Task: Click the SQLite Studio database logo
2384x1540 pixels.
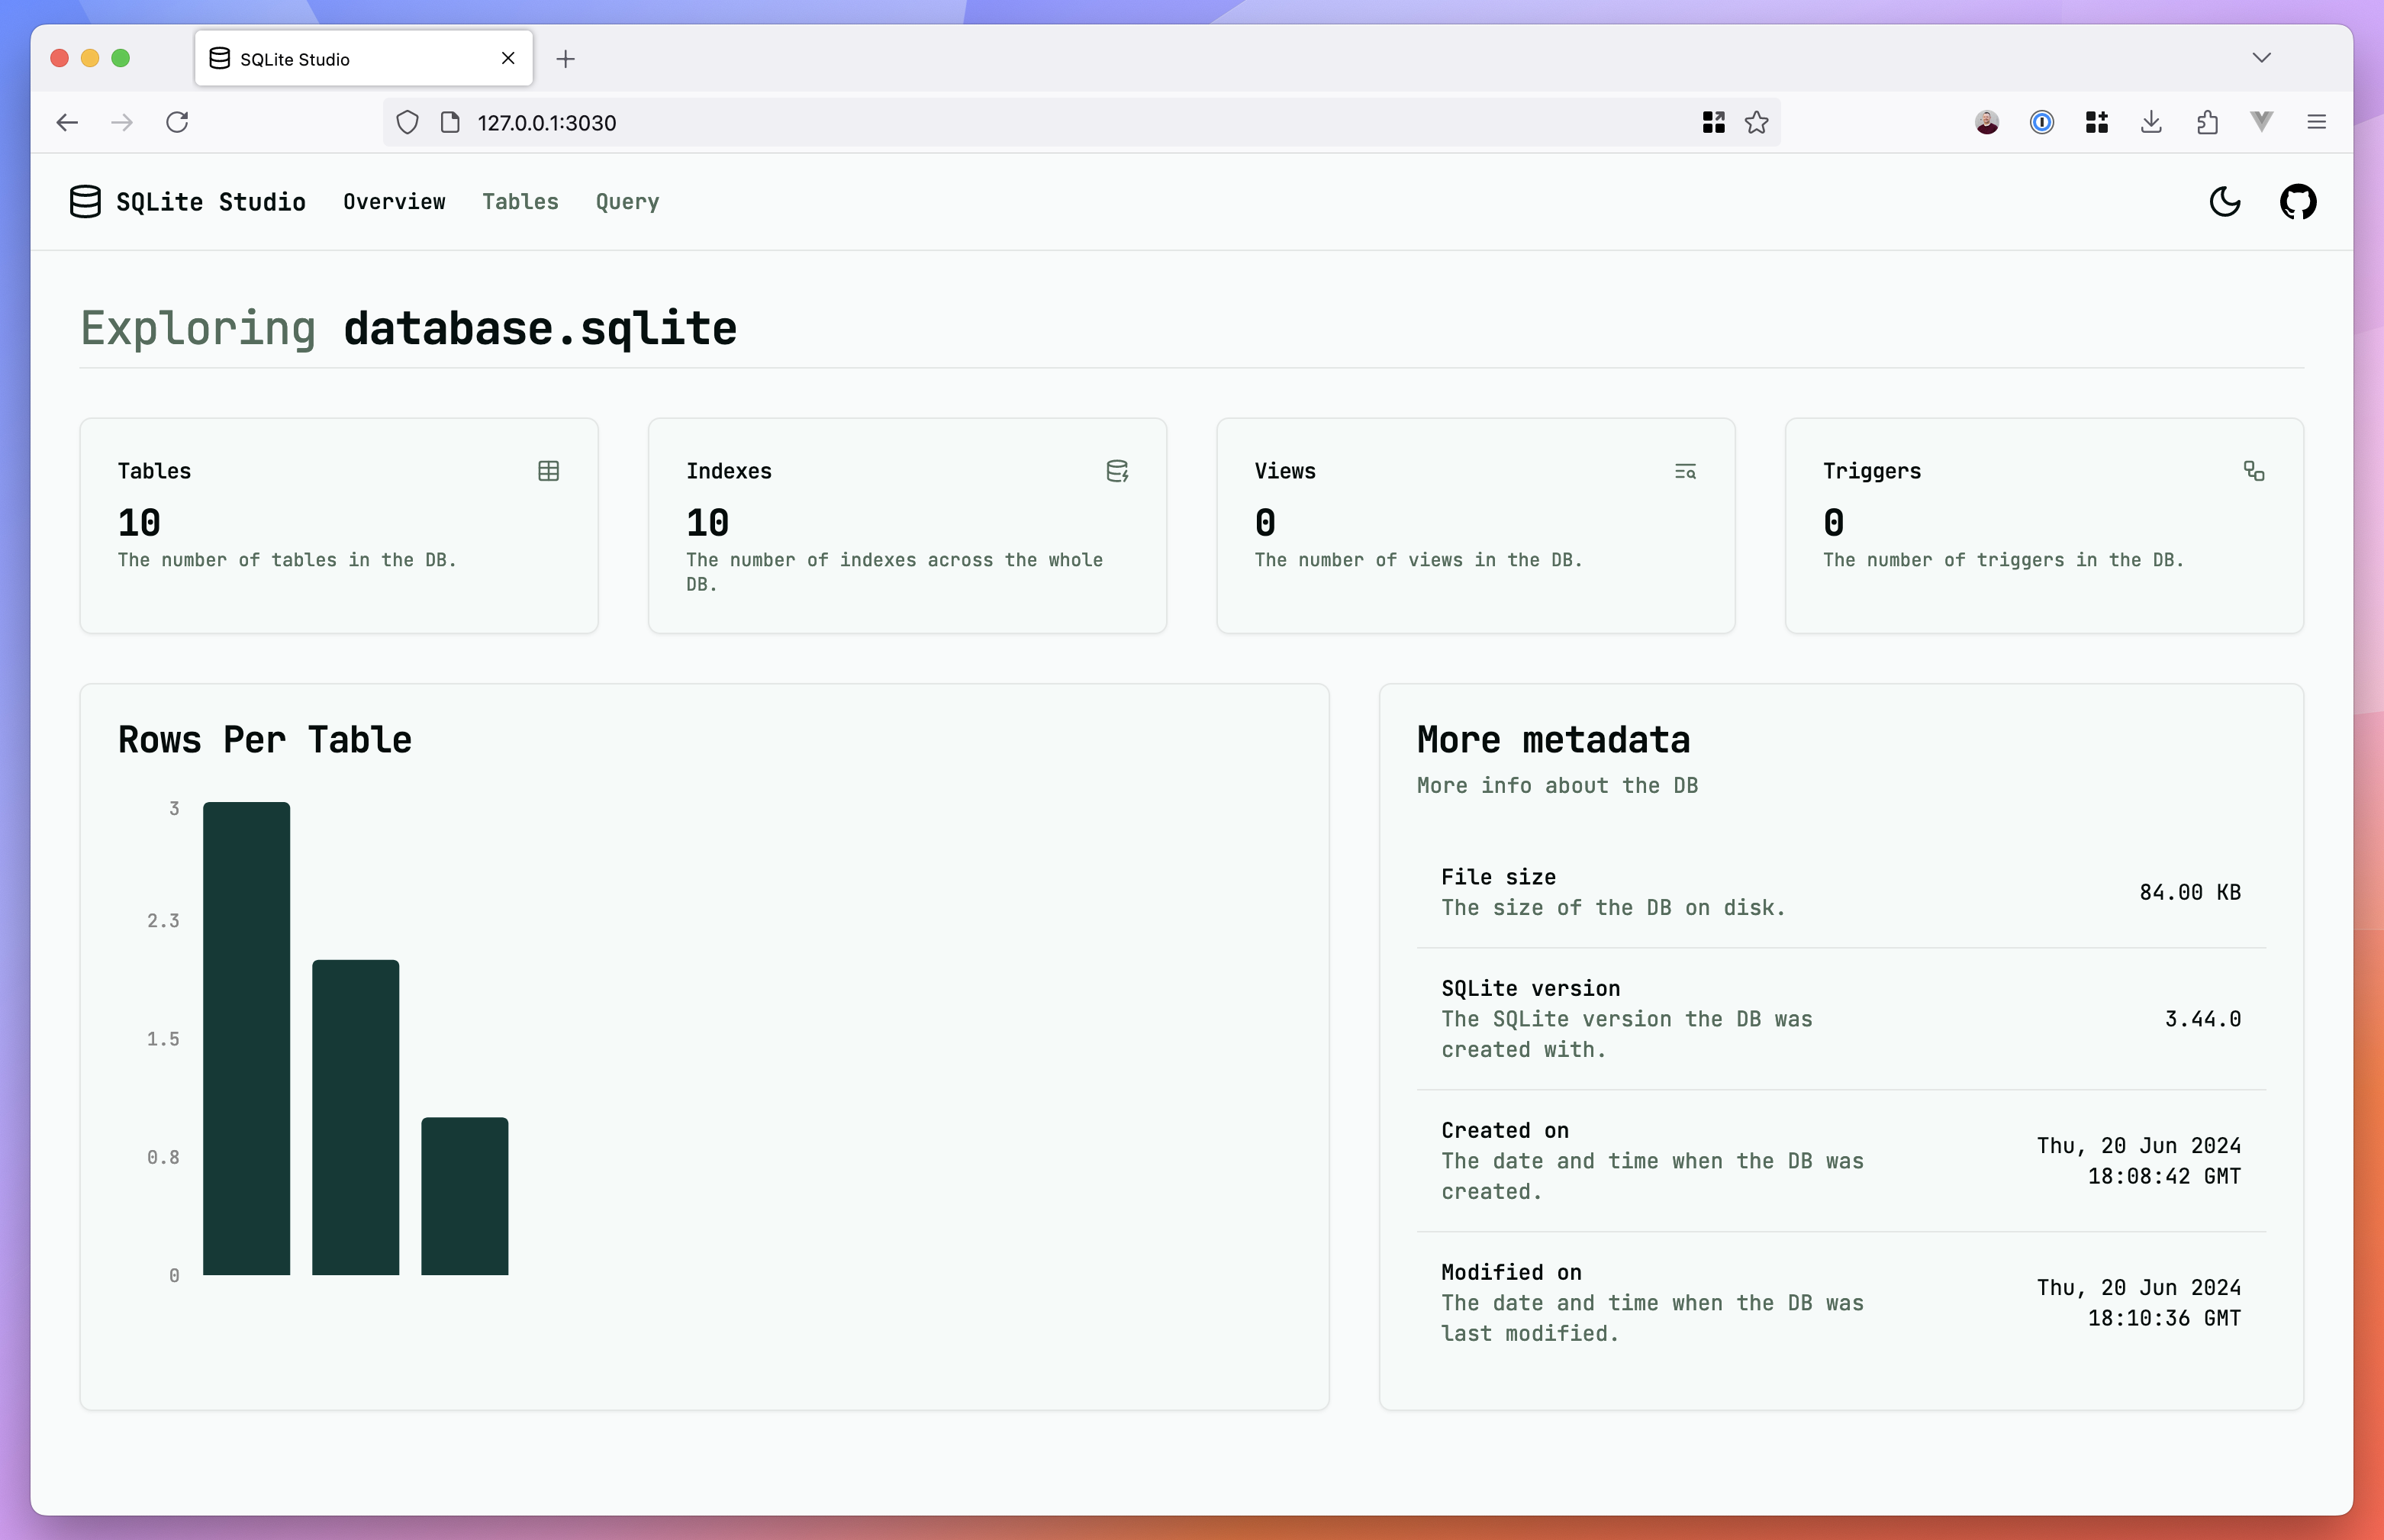Action: pos(85,201)
